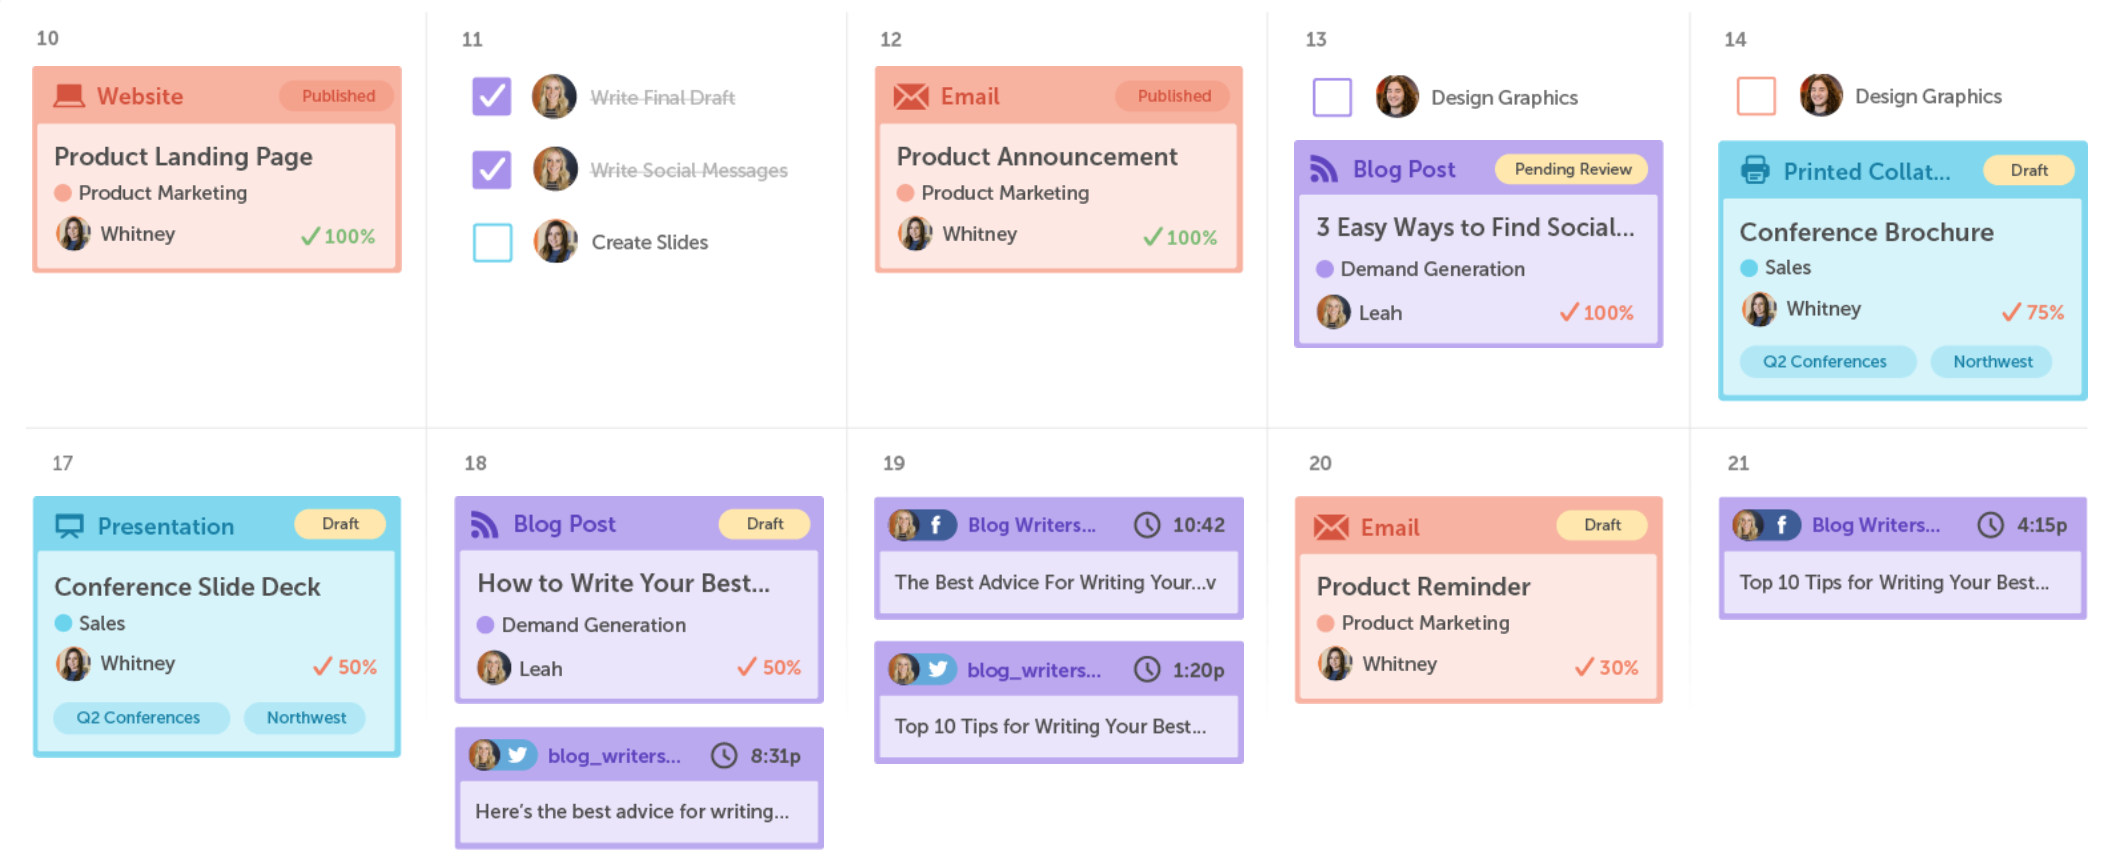
Task: Click Published status badge on Product Announcement email
Action: tap(1174, 96)
